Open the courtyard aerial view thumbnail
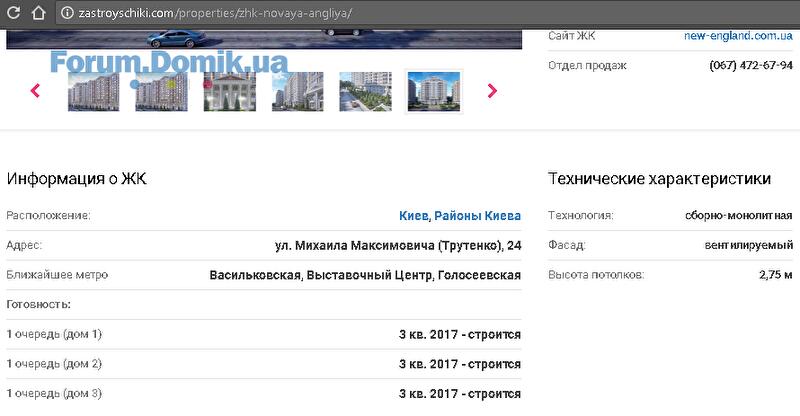 pos(365,91)
